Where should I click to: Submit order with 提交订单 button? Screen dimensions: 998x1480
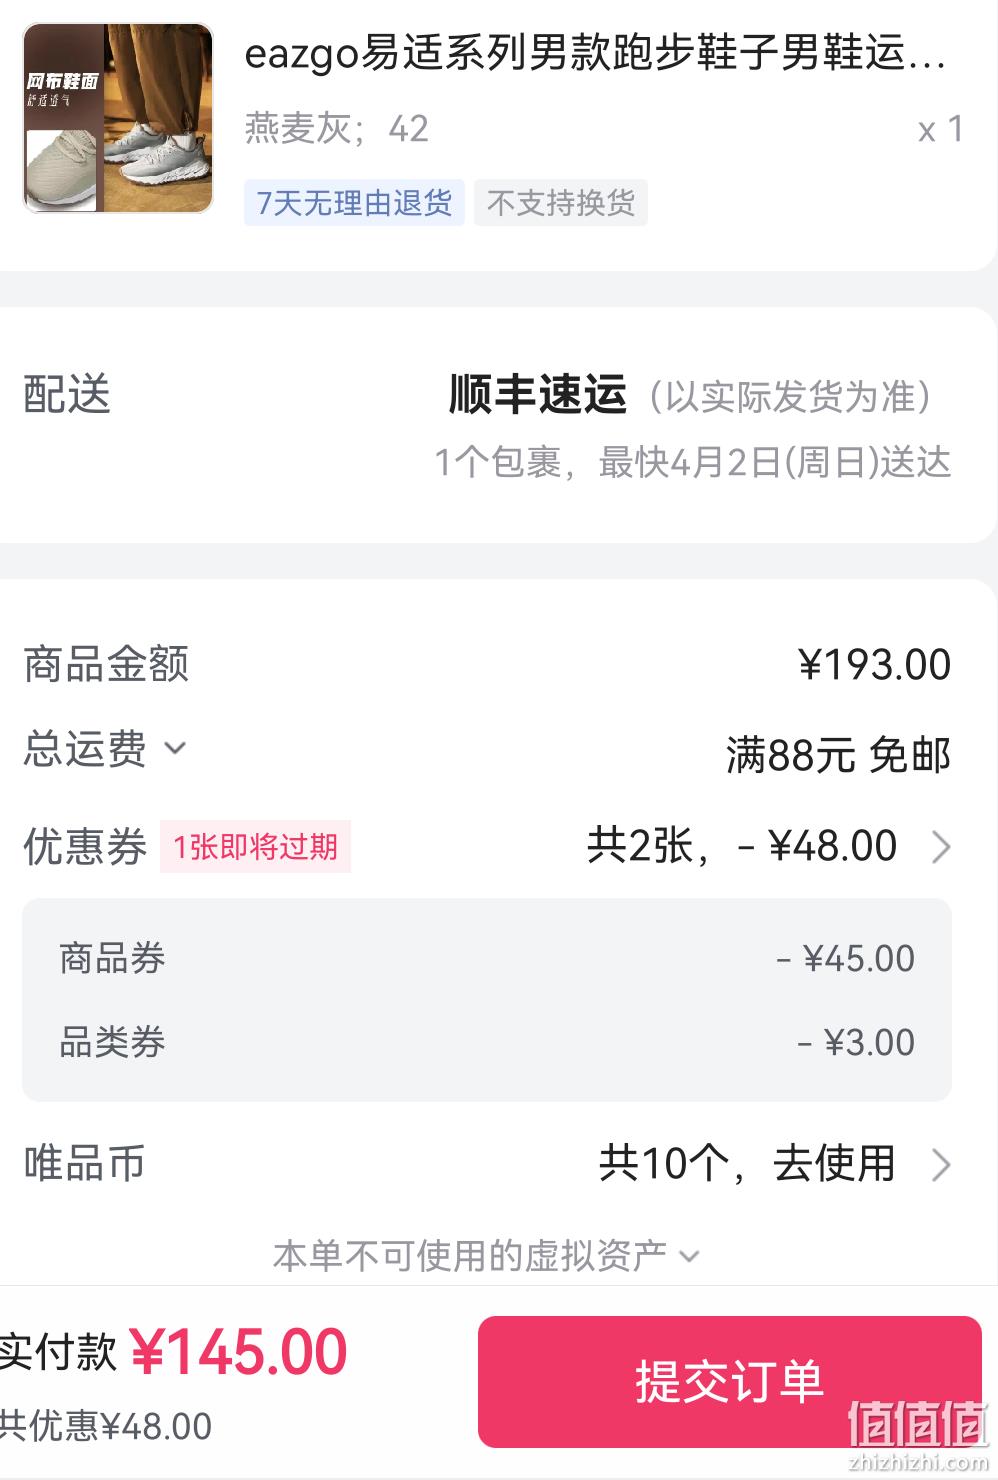(x=730, y=1382)
